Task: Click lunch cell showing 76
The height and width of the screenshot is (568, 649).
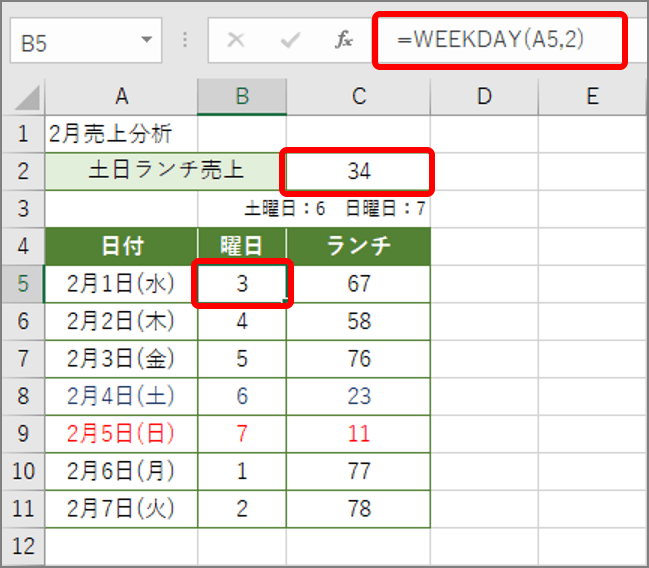Action: (x=358, y=359)
